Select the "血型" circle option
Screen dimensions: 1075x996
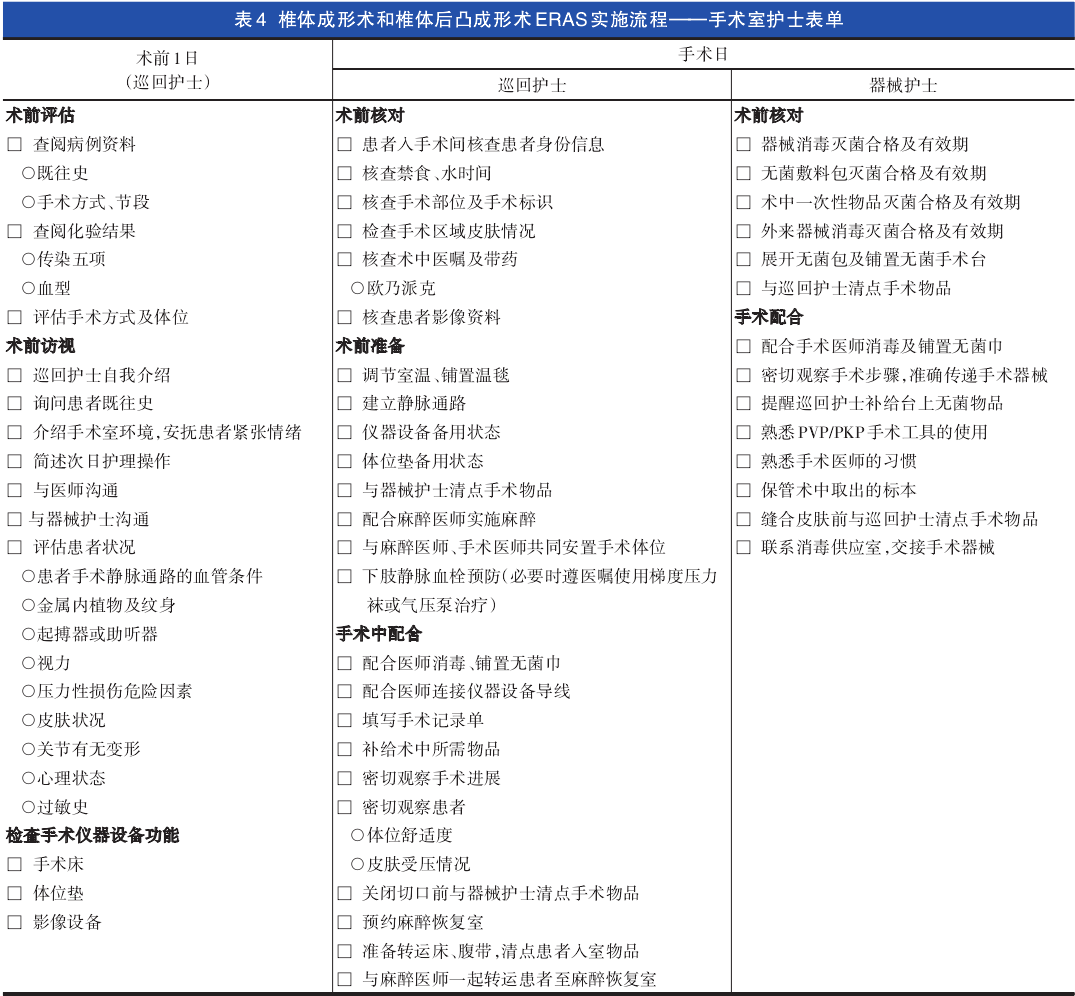click(x=28, y=289)
